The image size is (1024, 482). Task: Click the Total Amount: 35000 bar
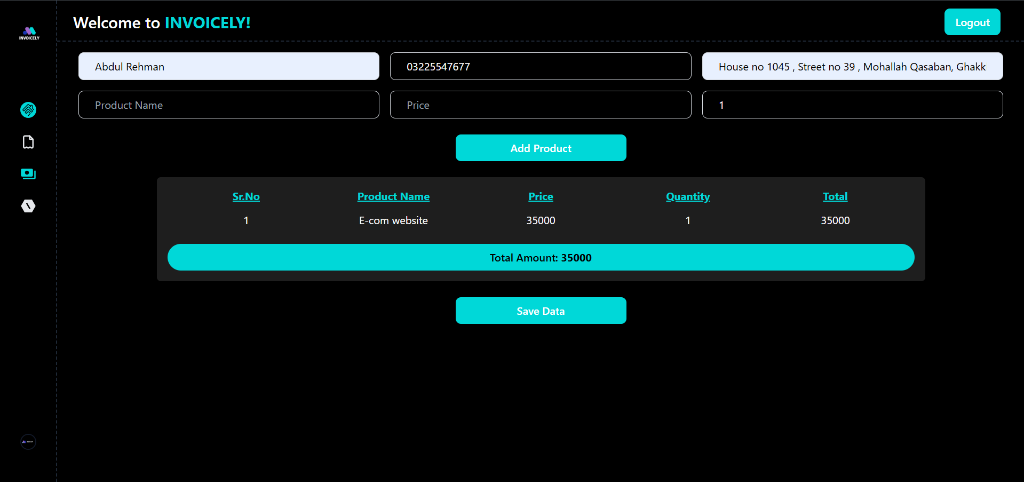coord(541,257)
